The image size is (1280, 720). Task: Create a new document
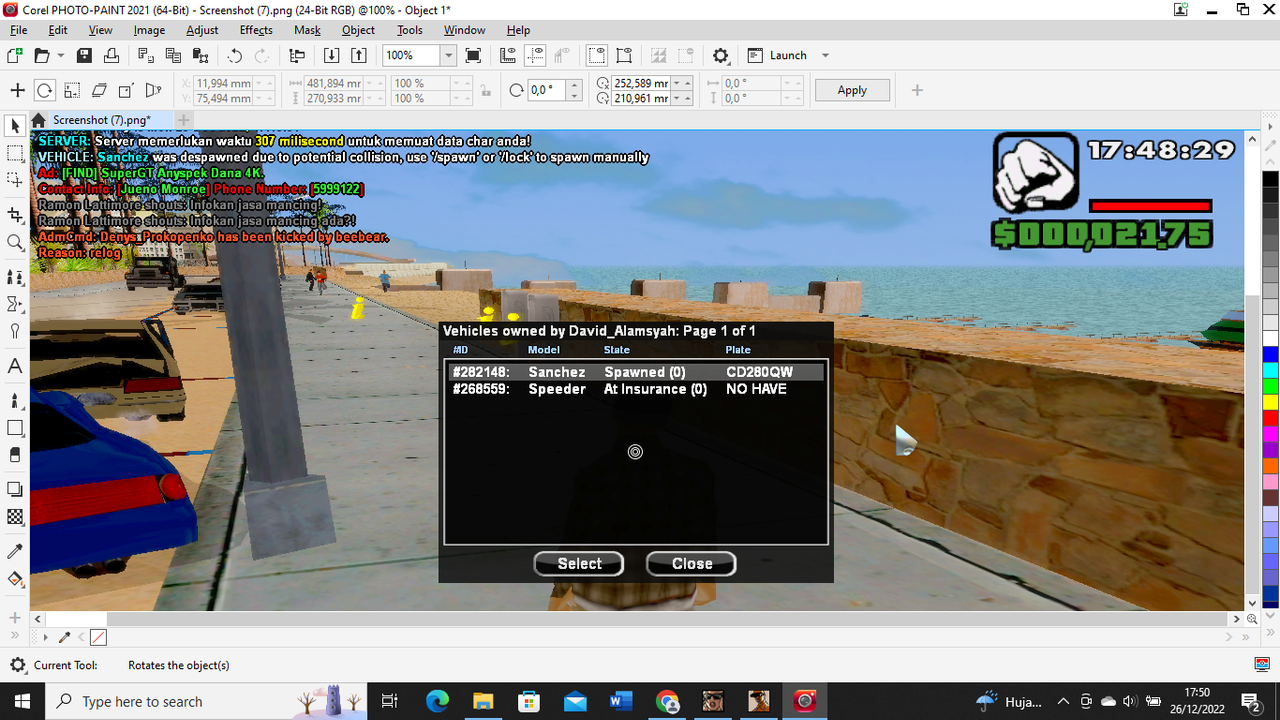15,56
